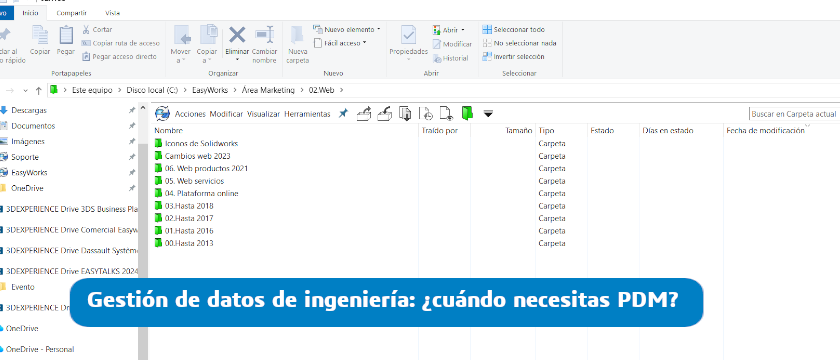Pin the PDM toolbar with the pushpin icon
This screenshot has height=360, width=840.
[344, 114]
